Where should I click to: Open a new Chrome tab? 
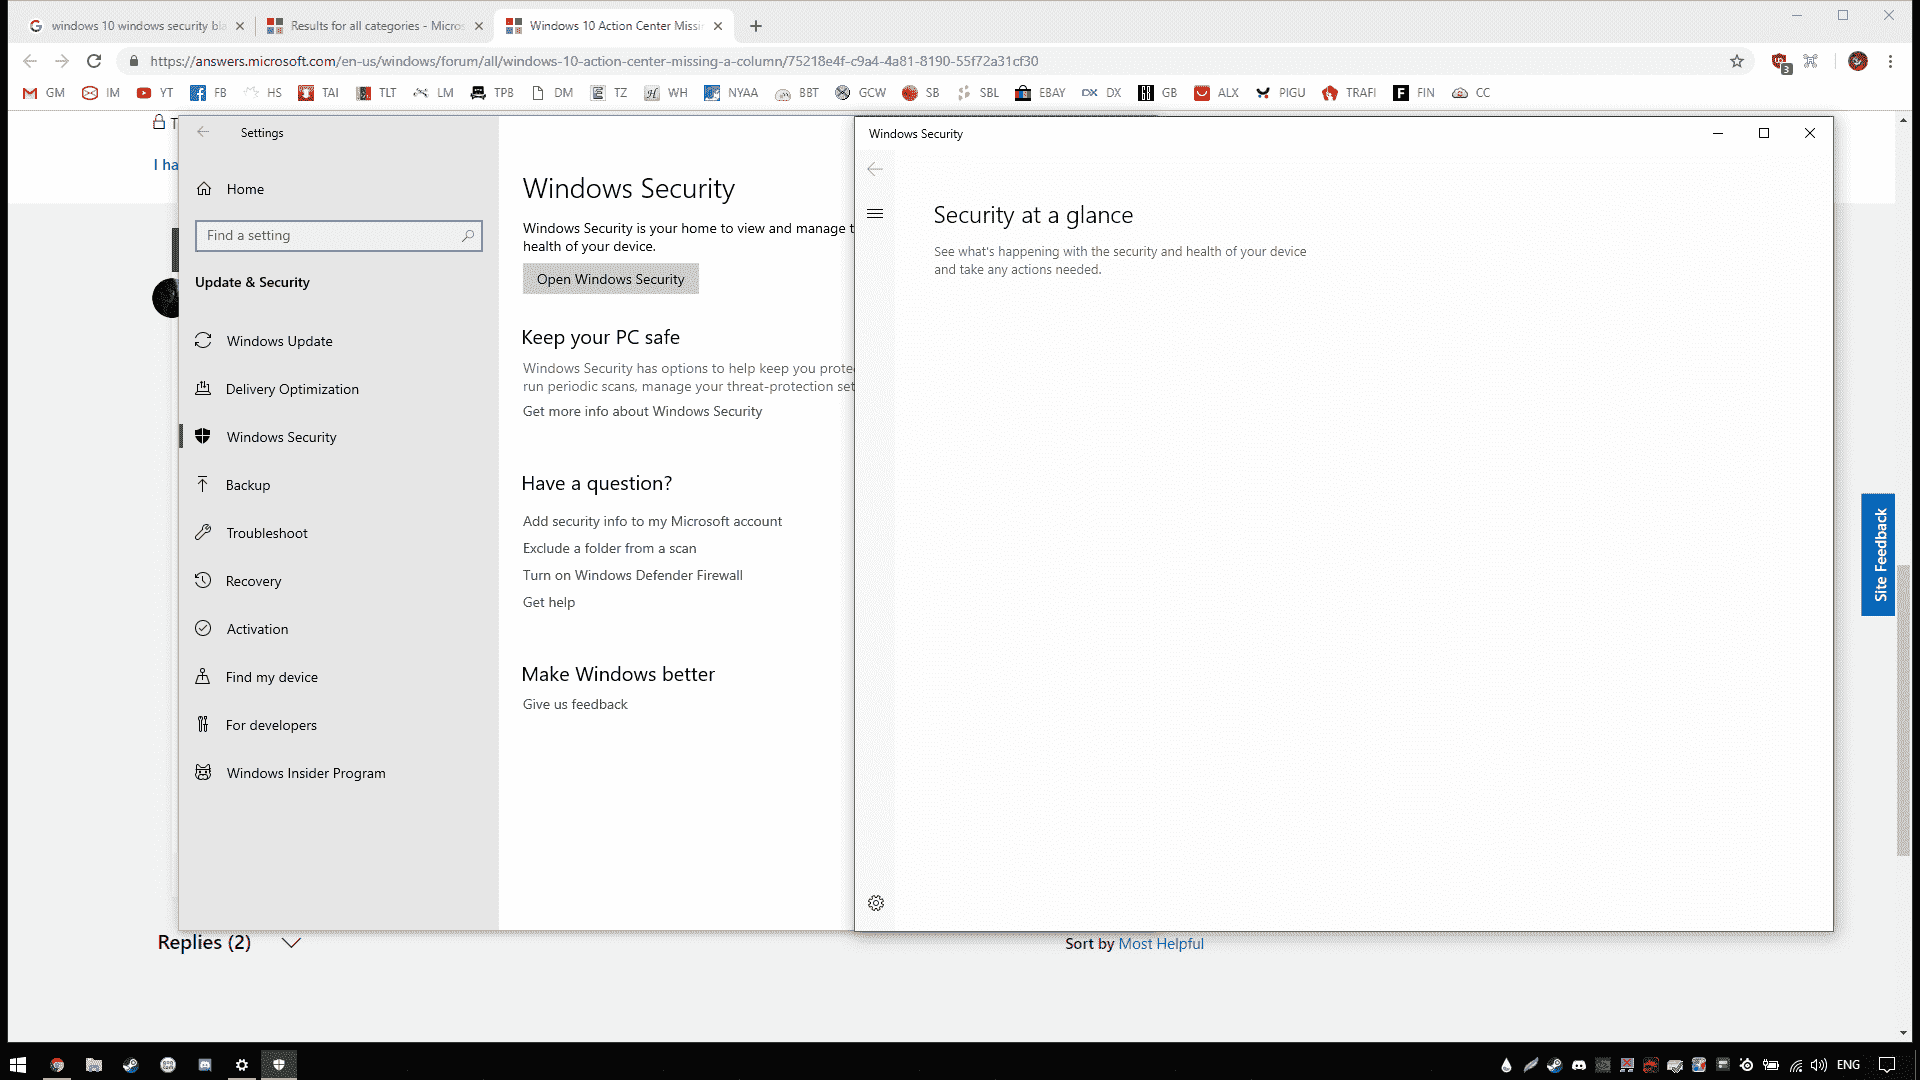click(x=756, y=26)
